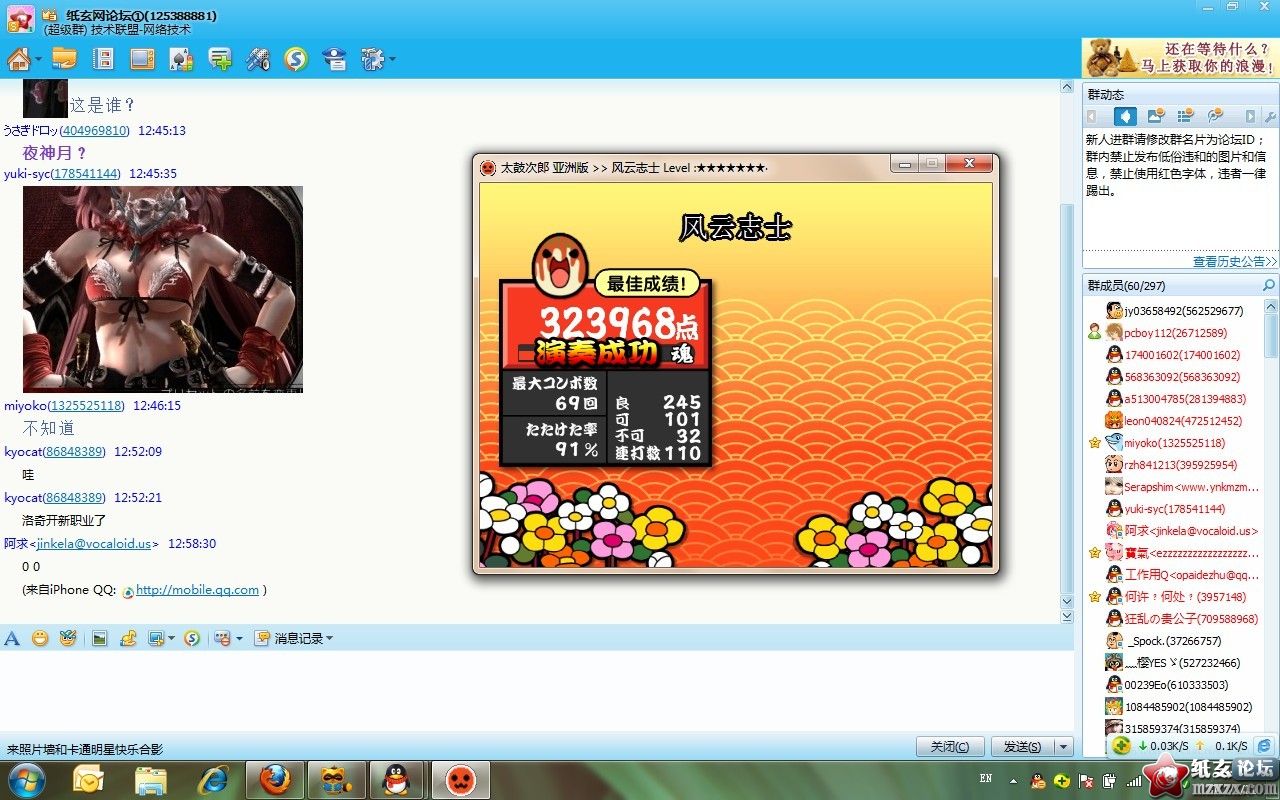Send a picture using image icon

click(100, 638)
